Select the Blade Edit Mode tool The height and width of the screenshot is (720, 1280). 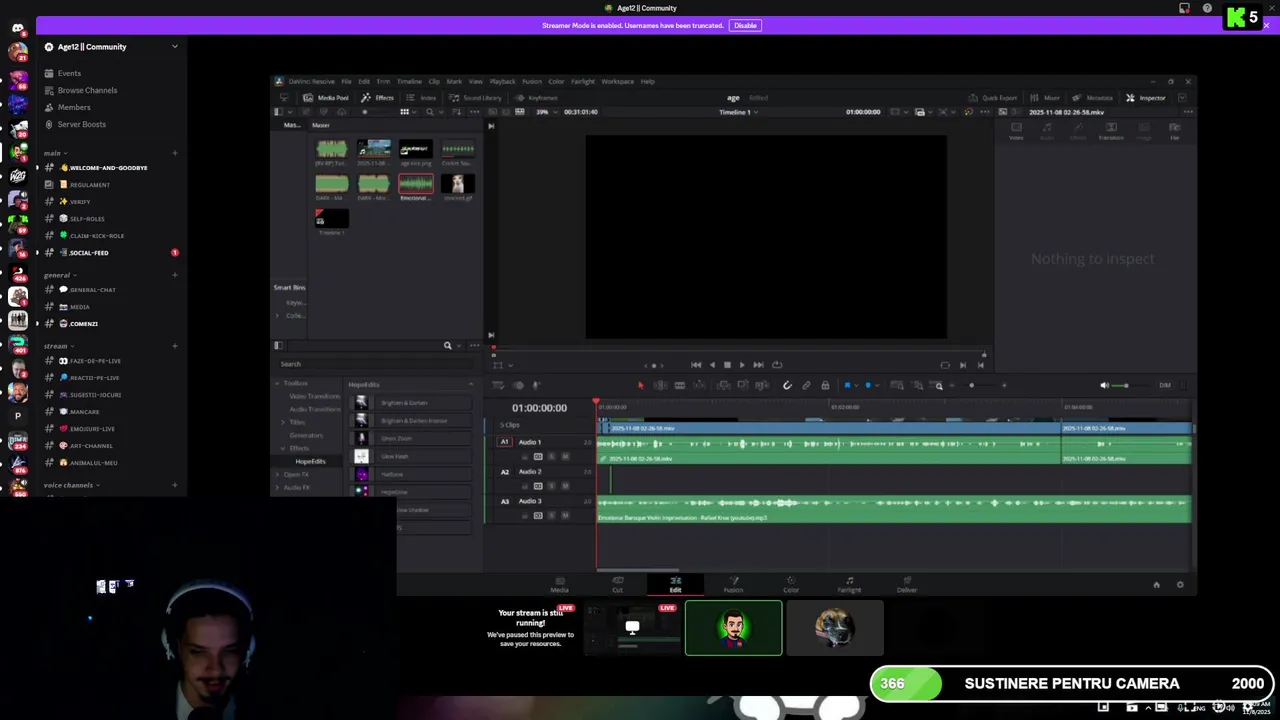tap(680, 385)
